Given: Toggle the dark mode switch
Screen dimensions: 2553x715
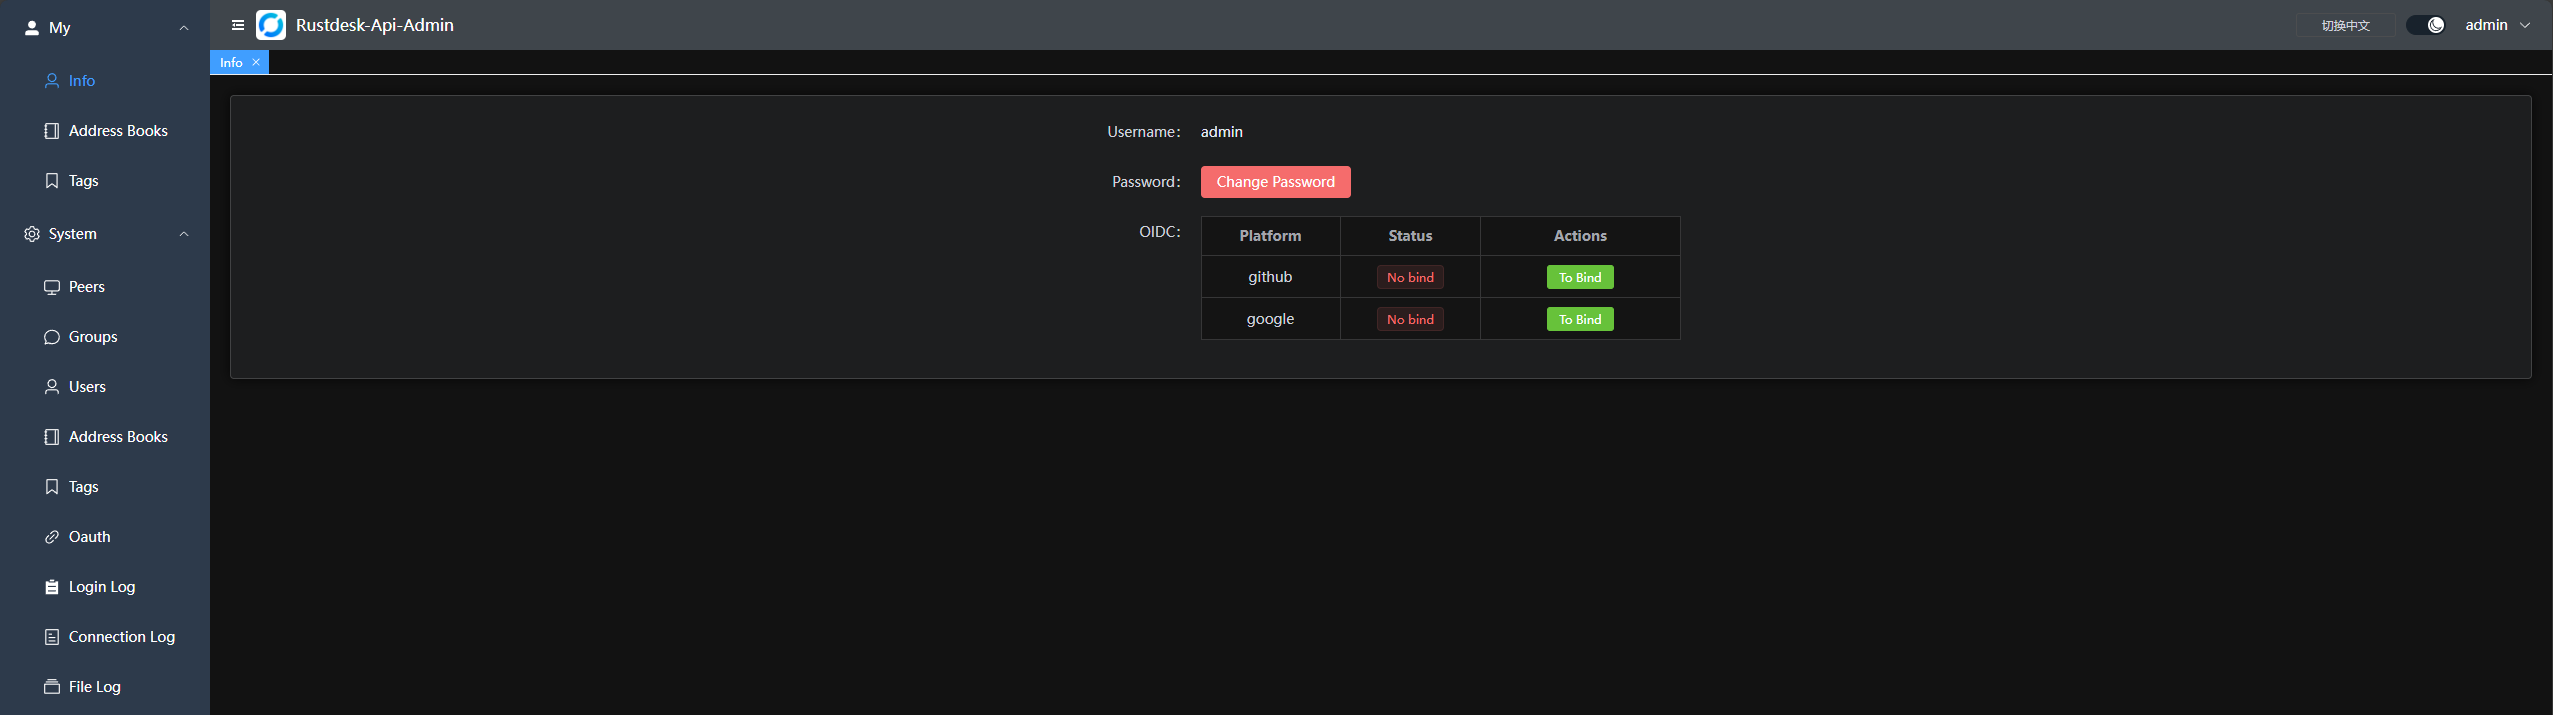Looking at the screenshot, I should (x=2426, y=25).
